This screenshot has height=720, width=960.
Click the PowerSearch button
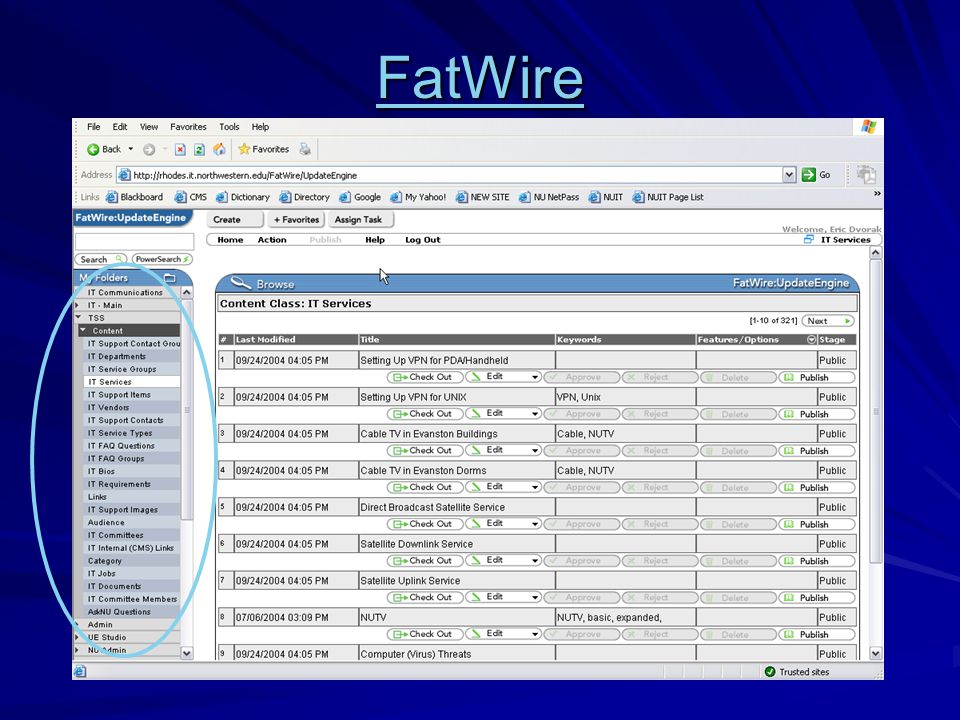pyautogui.click(x=162, y=259)
